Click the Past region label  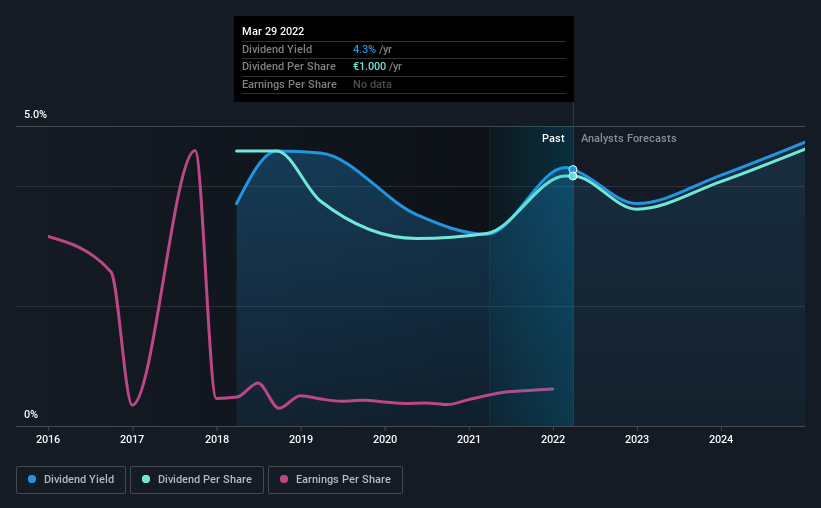(x=553, y=138)
